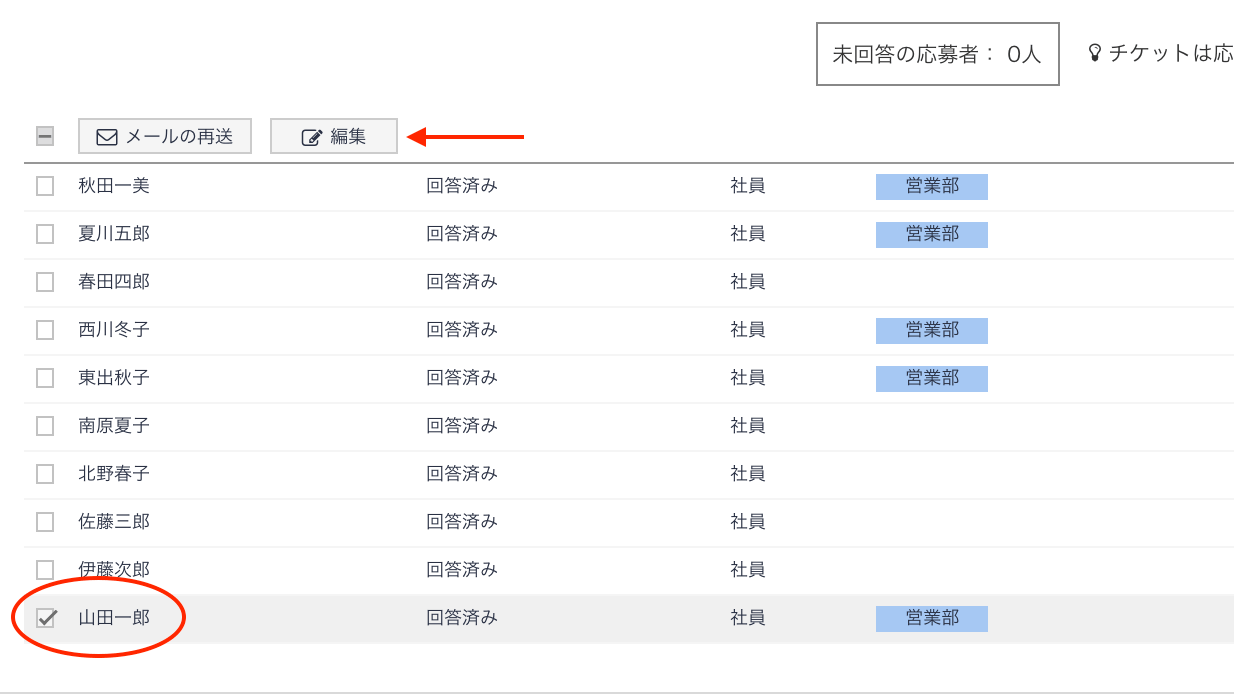
Task: Click the 未回答の応募者 counter box
Action: [937, 54]
